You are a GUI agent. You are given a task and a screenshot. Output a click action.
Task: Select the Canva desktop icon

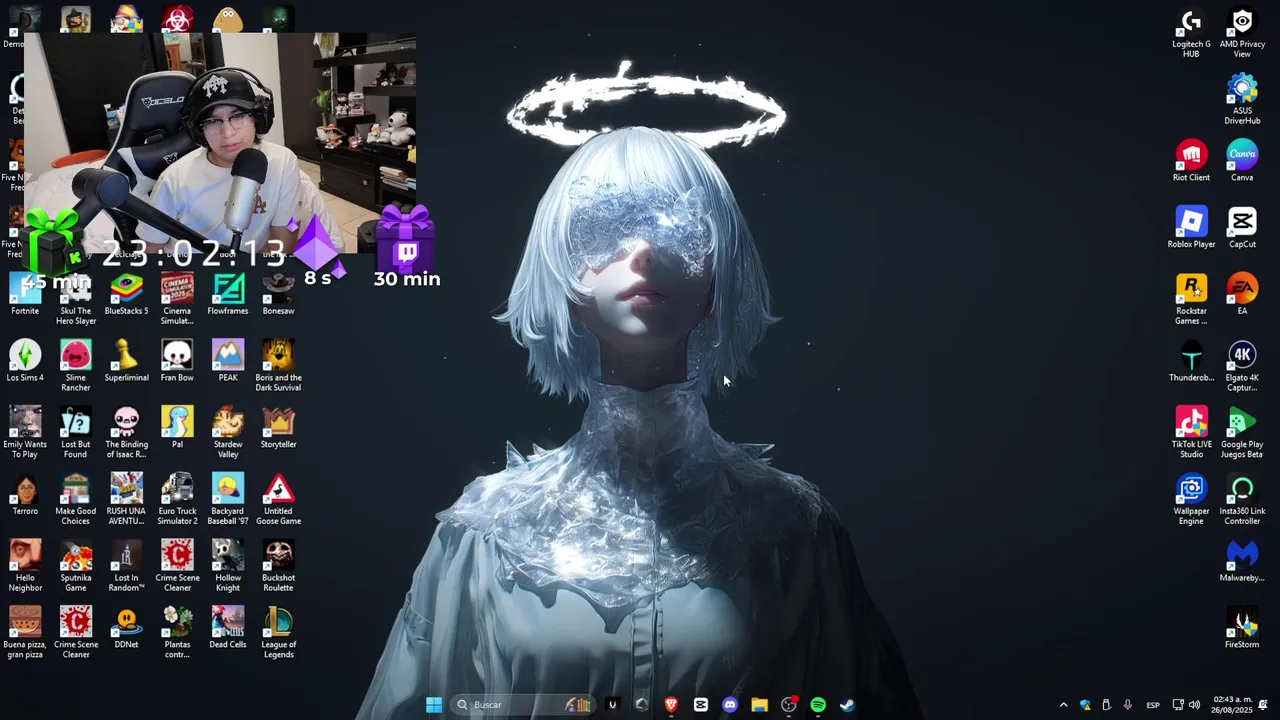tap(1242, 161)
